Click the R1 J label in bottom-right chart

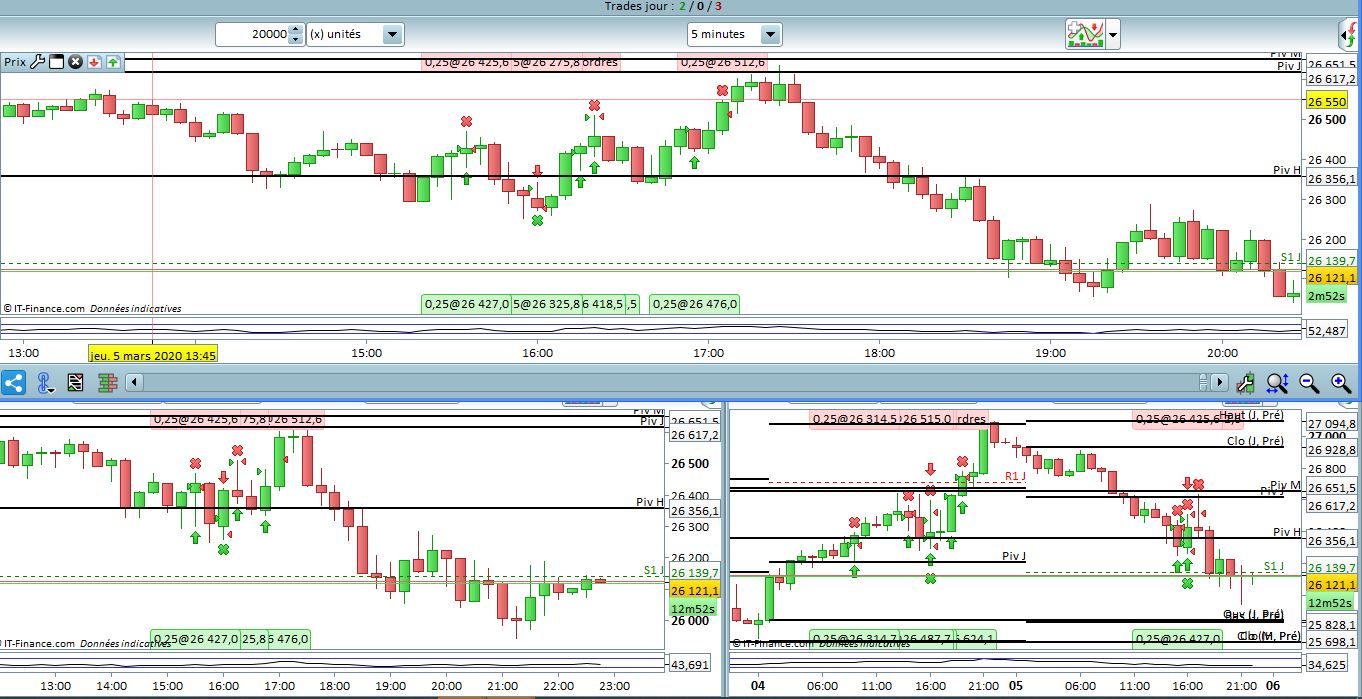1016,476
